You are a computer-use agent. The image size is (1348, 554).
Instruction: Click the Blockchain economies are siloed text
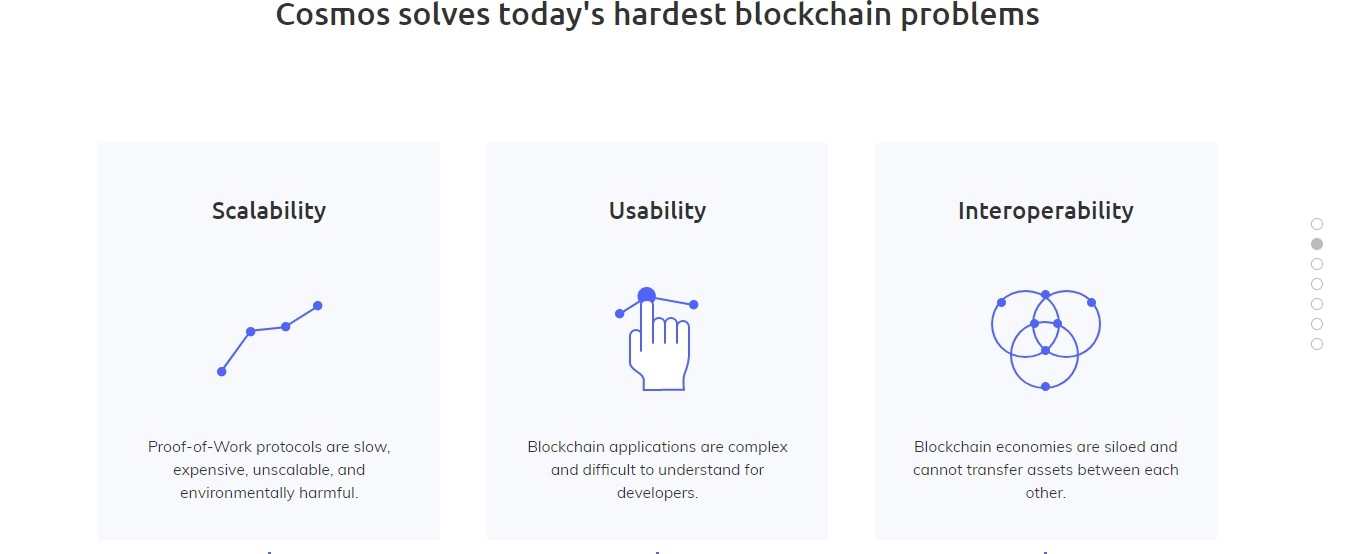coord(1045,470)
